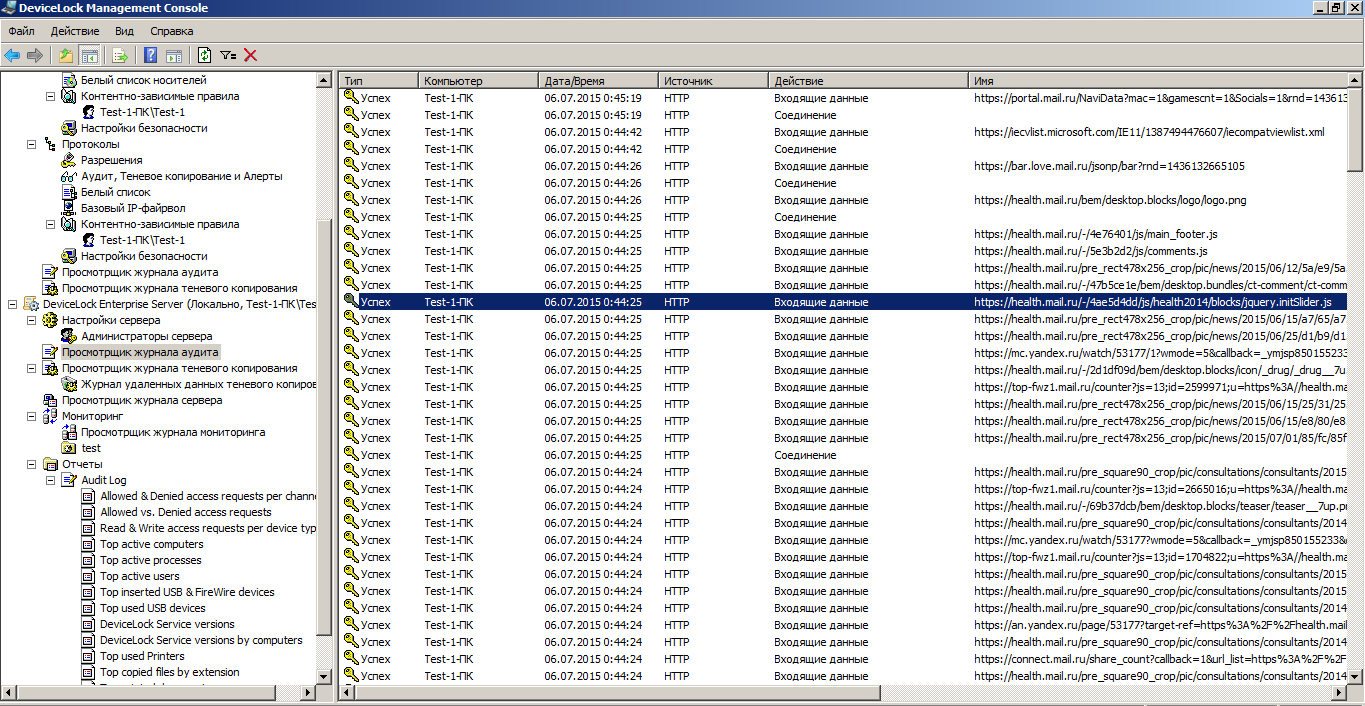
Task: Select Top active computers report
Action: [x=151, y=544]
